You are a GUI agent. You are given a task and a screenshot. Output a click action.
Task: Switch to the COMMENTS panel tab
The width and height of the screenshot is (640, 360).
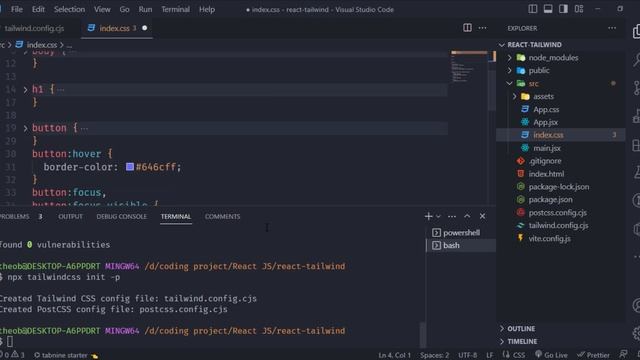222,216
